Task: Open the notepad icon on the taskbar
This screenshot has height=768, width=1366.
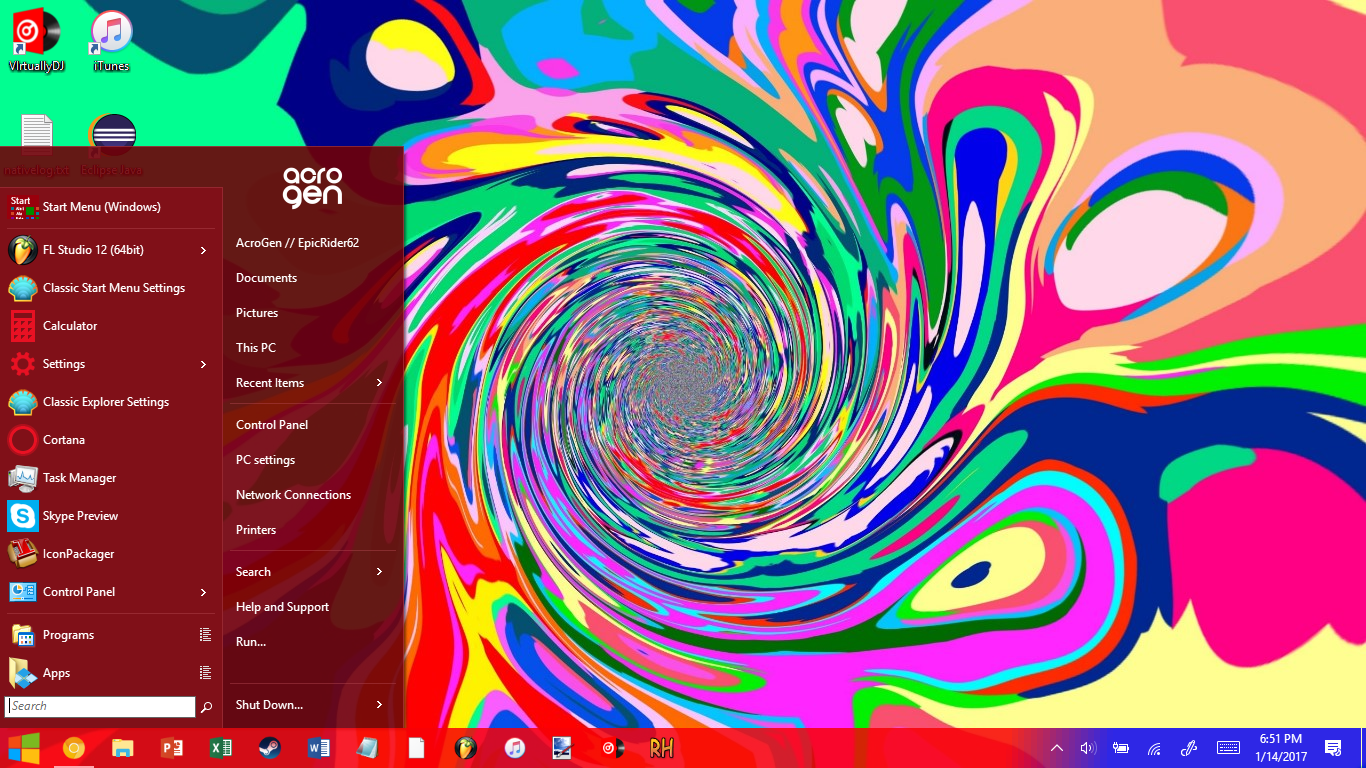Action: (368, 748)
